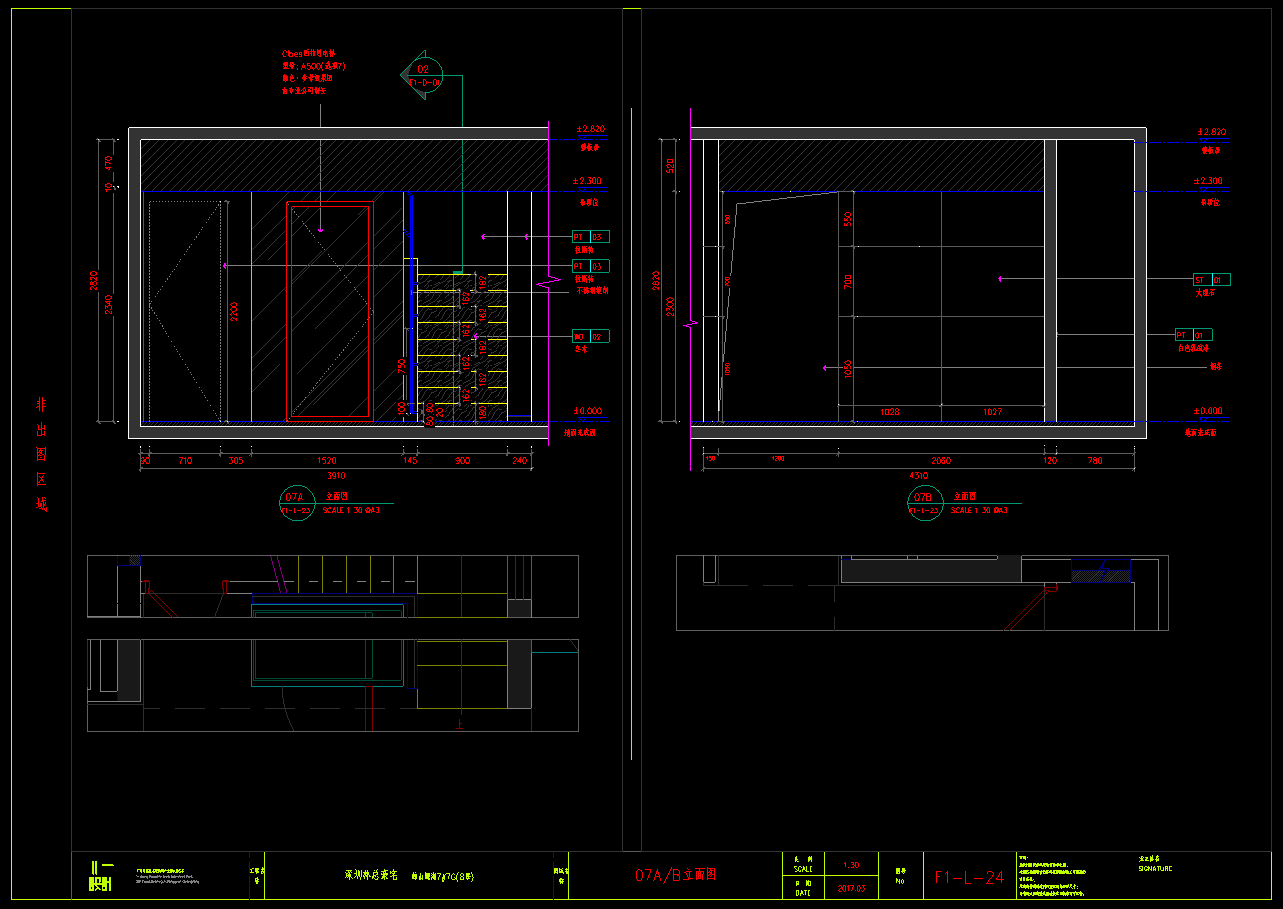This screenshot has height=909, width=1283.
Task: Click the SCALE 1:30 text under 07B
Action: (x=979, y=510)
